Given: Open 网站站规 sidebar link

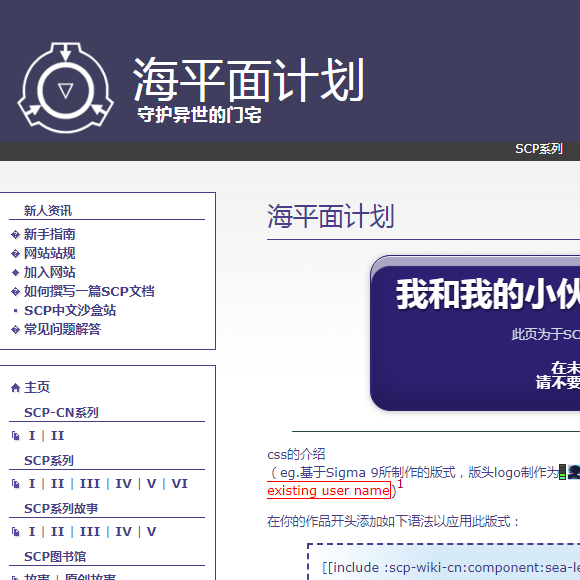Looking at the screenshot, I should tap(50, 253).
